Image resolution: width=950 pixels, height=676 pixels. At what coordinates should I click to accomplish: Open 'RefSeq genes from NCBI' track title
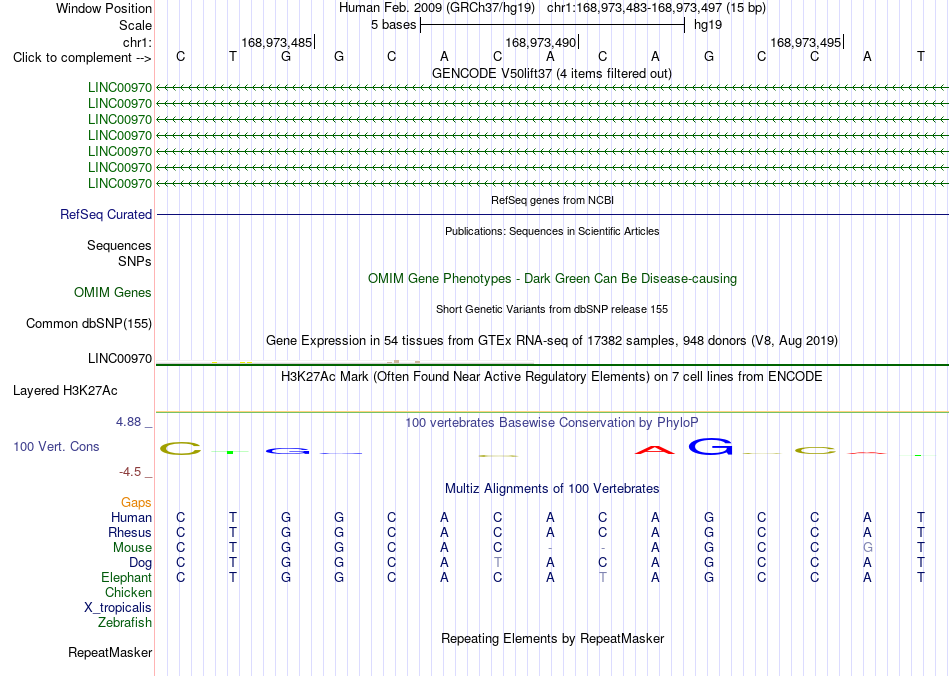click(x=553, y=200)
